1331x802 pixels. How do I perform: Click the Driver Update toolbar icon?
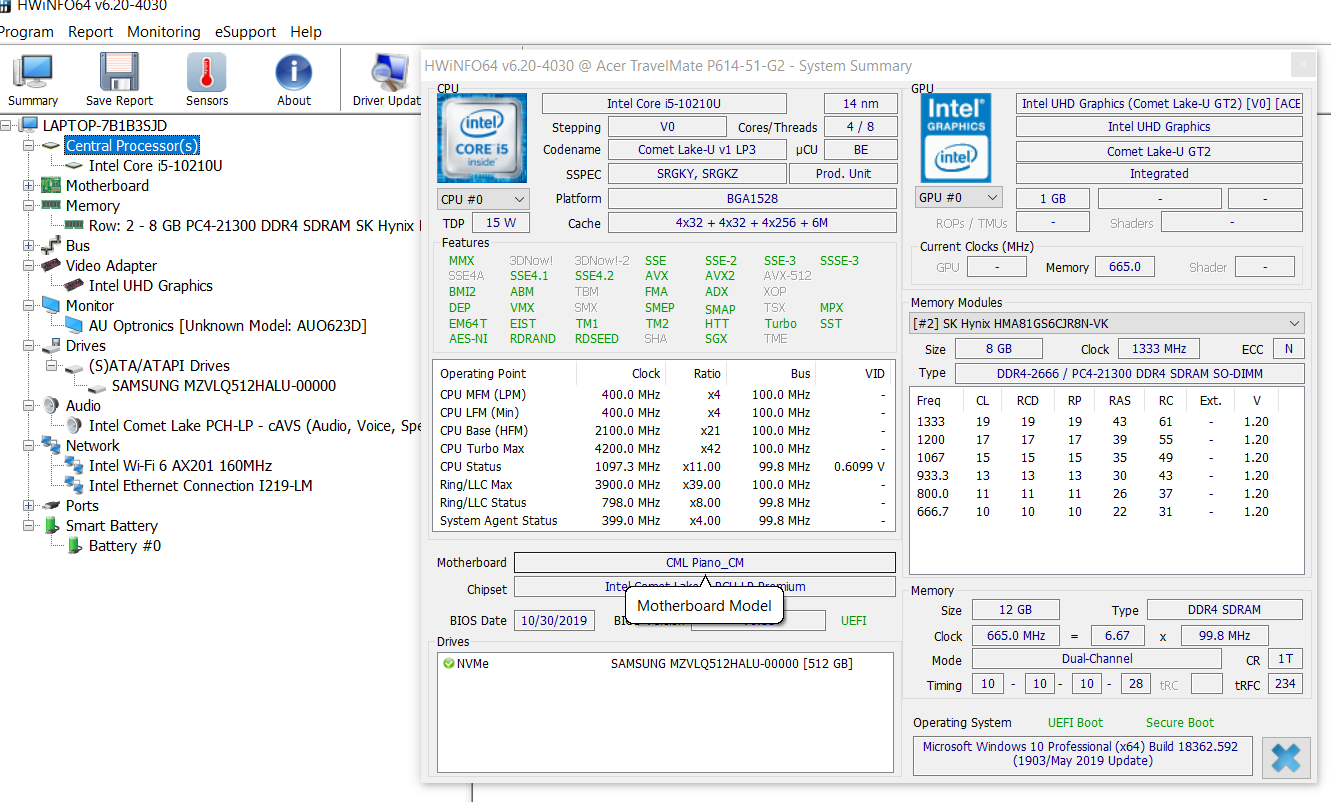(x=387, y=80)
